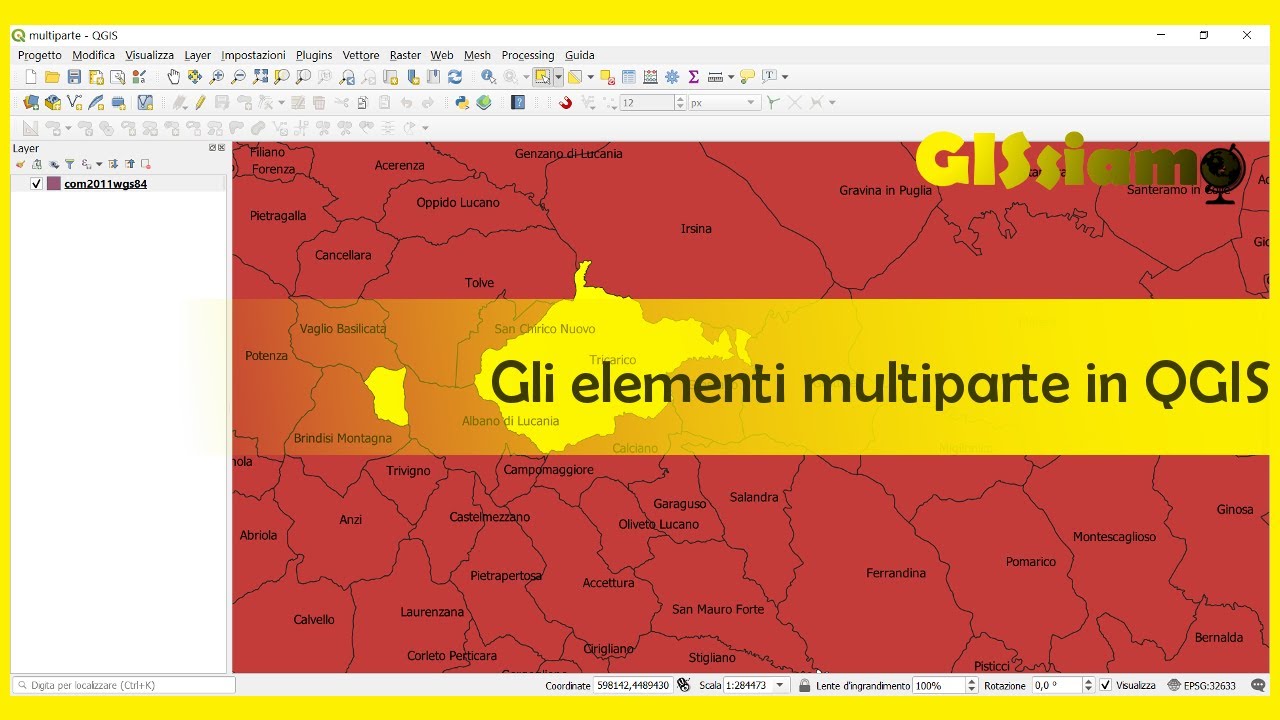
Task: Toggle the Visualizza render checkbox
Action: pyautogui.click(x=1105, y=685)
